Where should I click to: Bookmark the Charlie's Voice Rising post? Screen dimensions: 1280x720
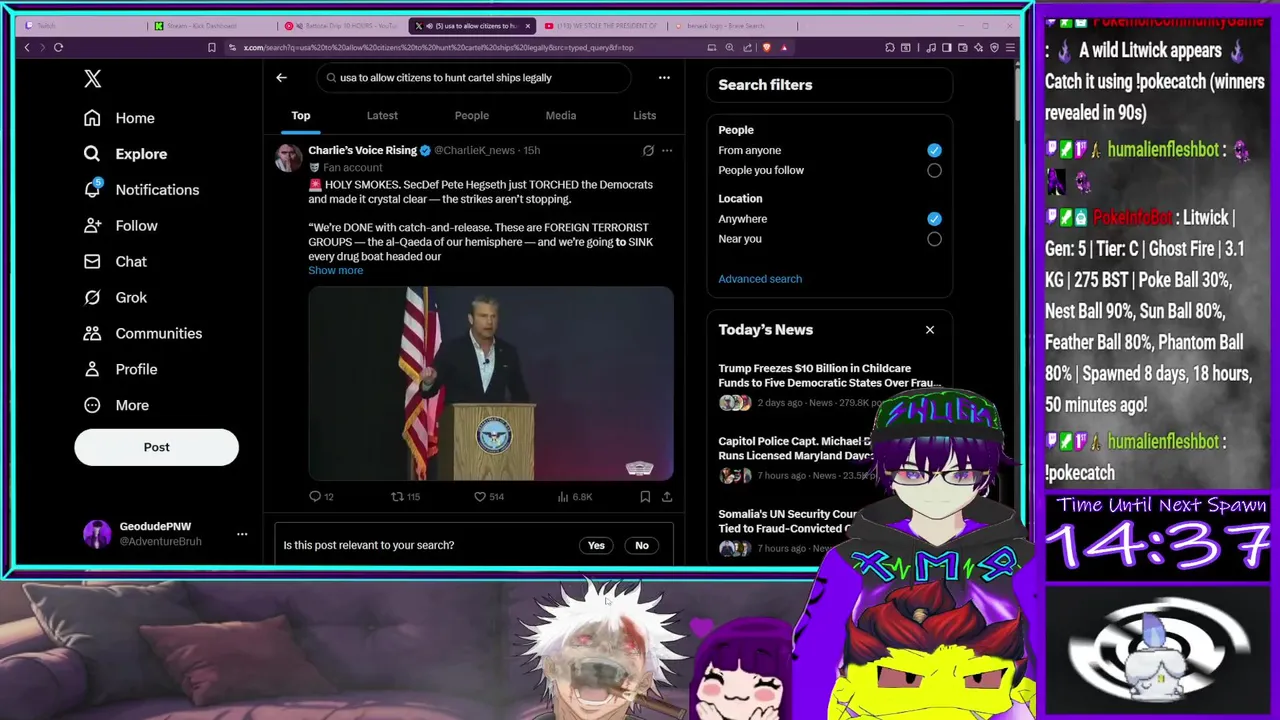click(645, 497)
